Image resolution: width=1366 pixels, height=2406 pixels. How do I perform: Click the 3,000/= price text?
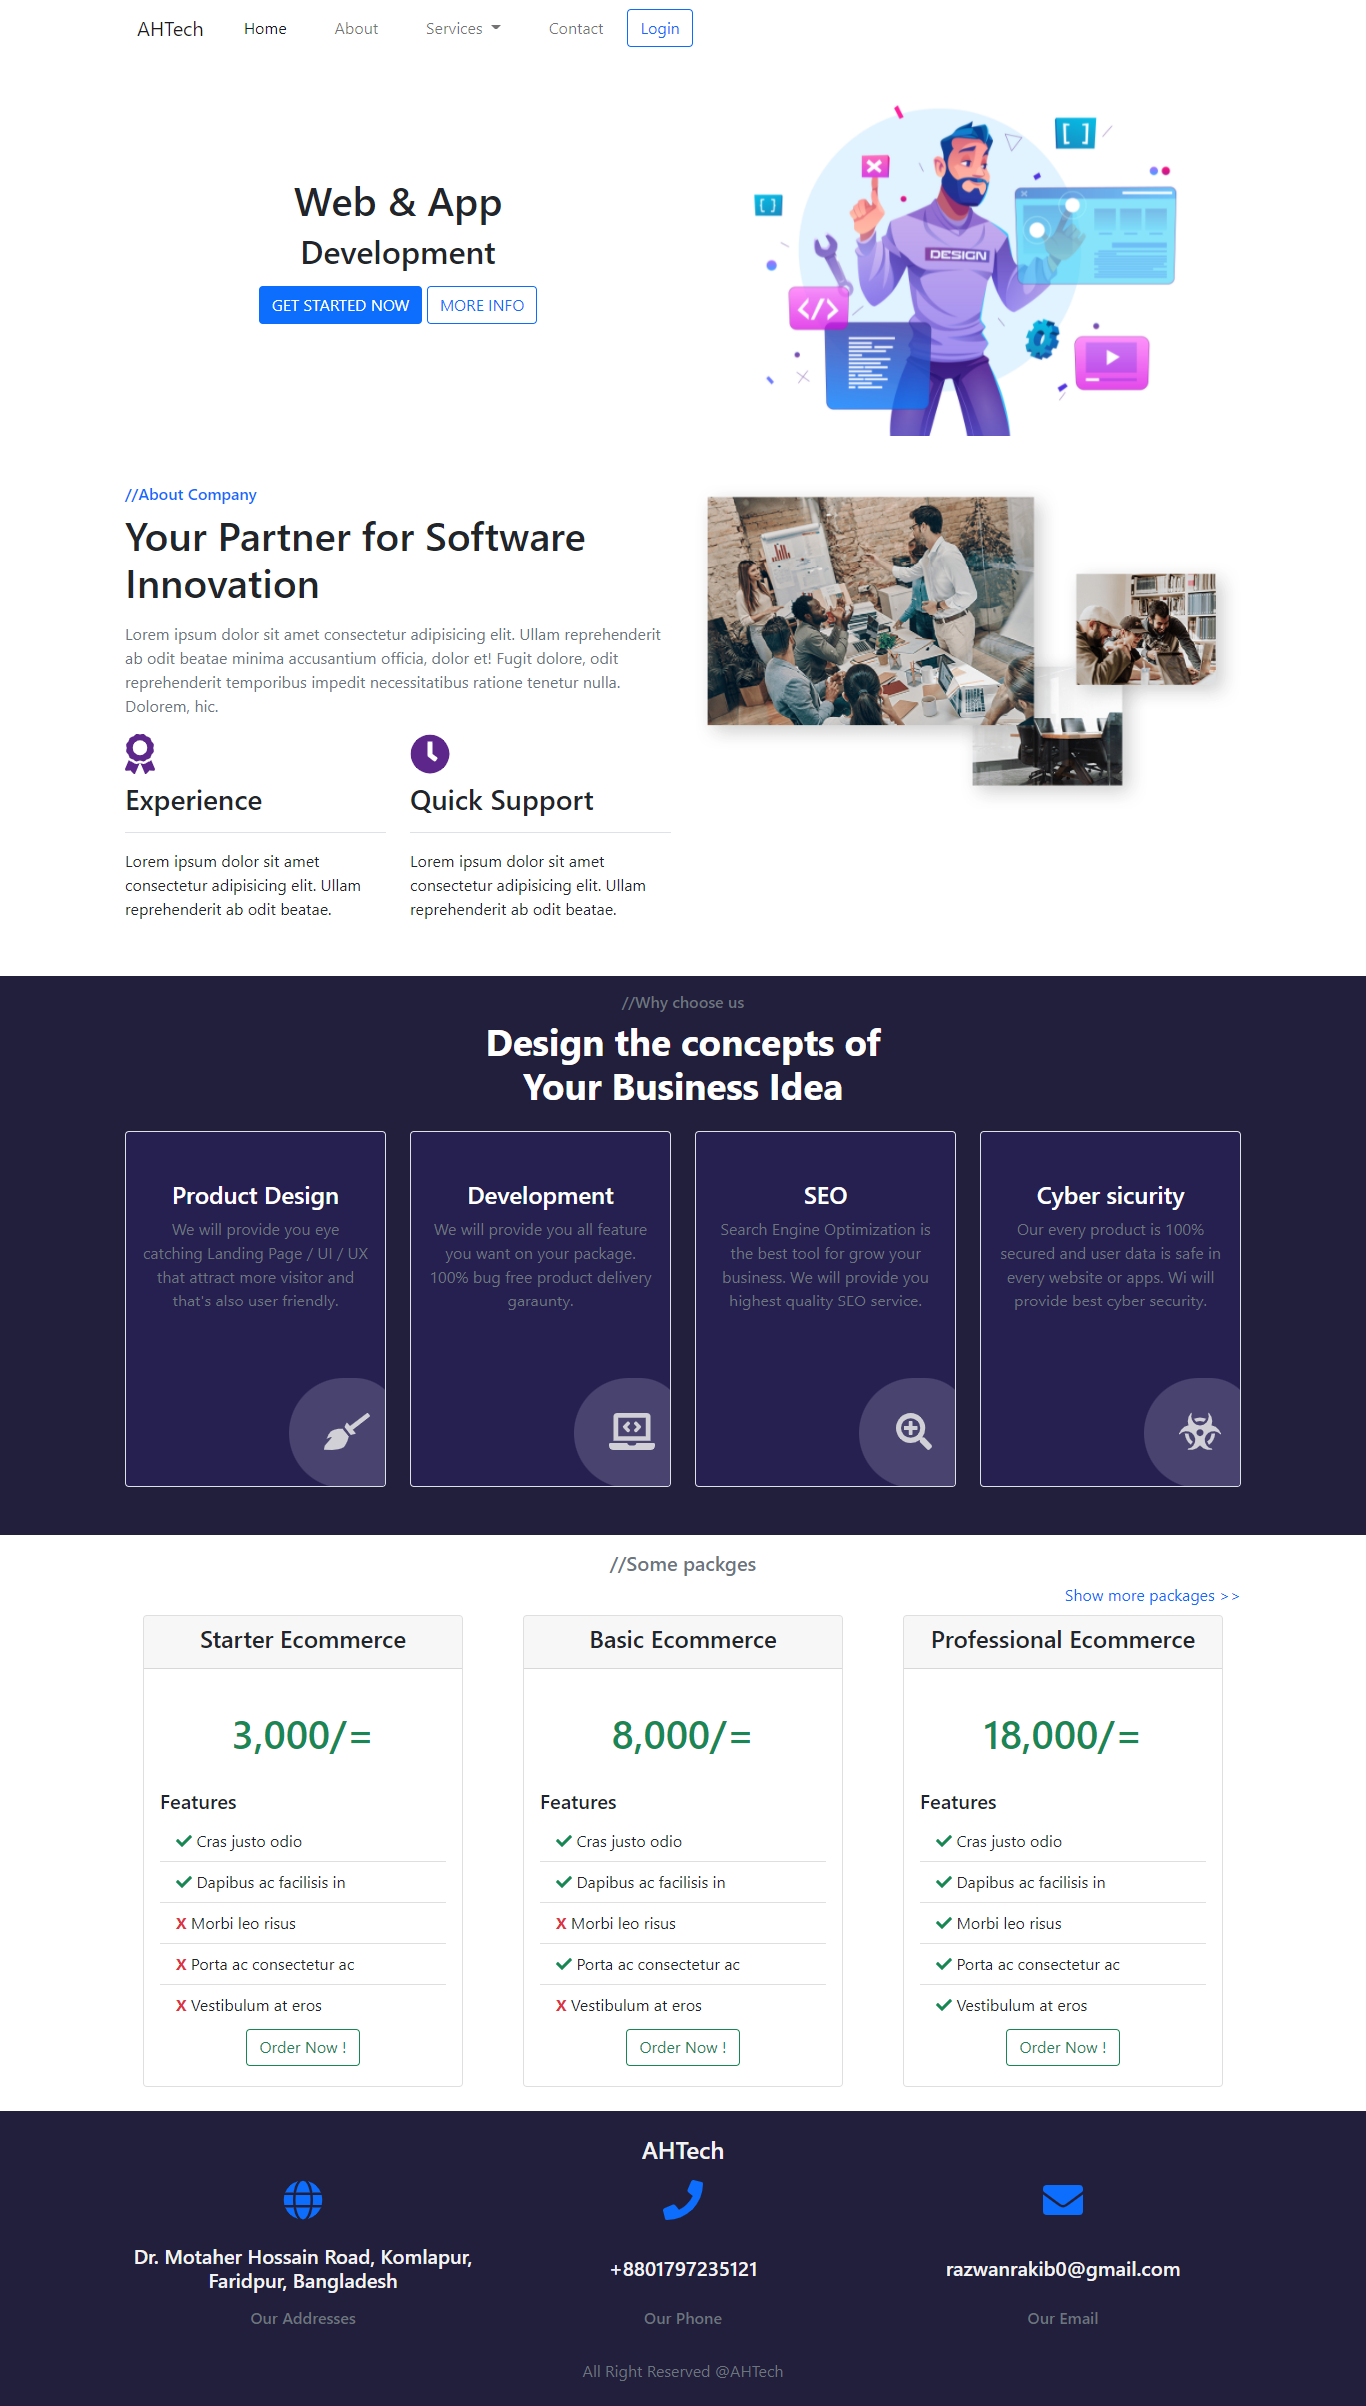303,1735
